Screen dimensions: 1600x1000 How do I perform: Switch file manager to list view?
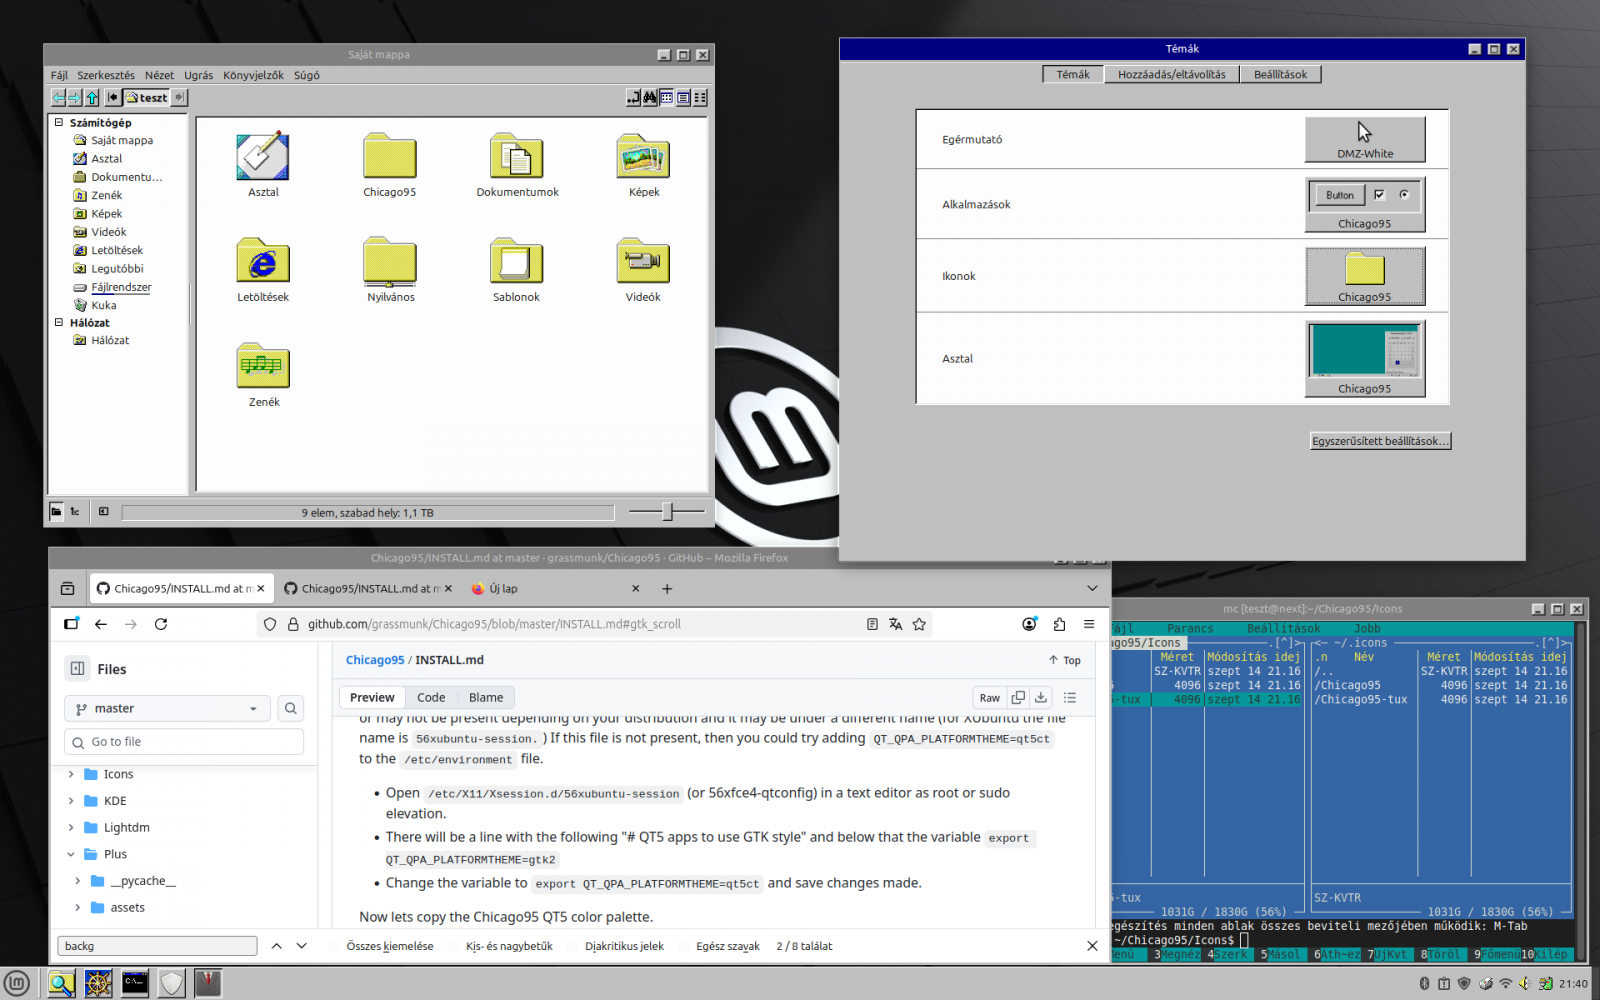(683, 97)
